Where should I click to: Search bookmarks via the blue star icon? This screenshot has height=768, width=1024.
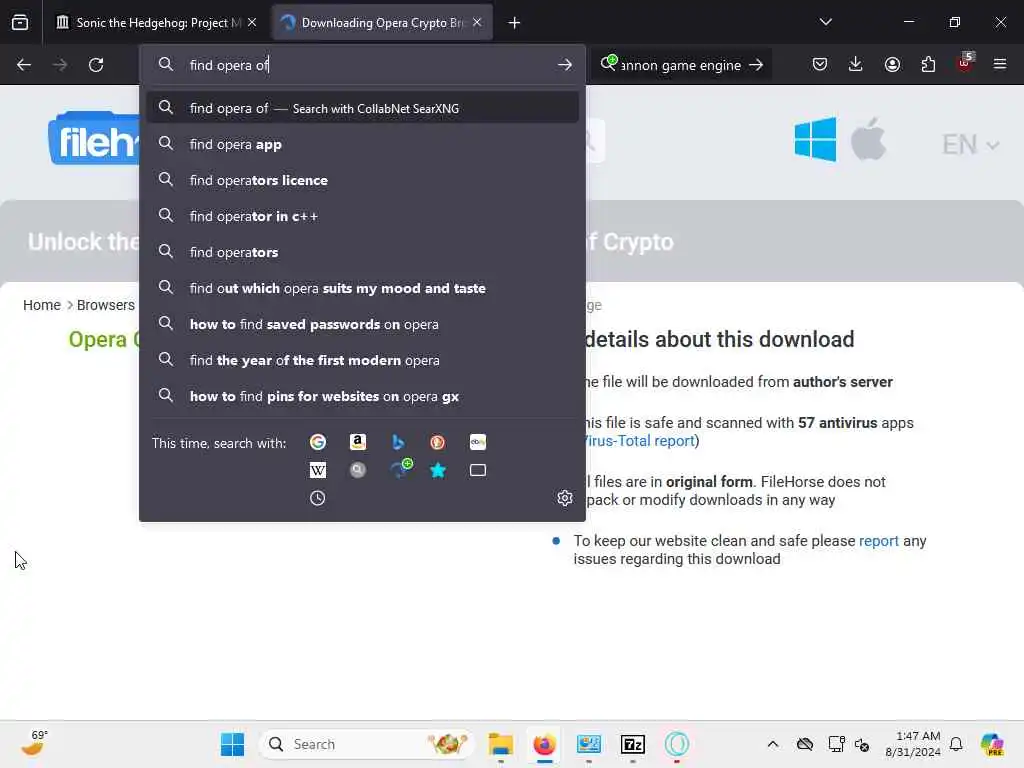438,470
